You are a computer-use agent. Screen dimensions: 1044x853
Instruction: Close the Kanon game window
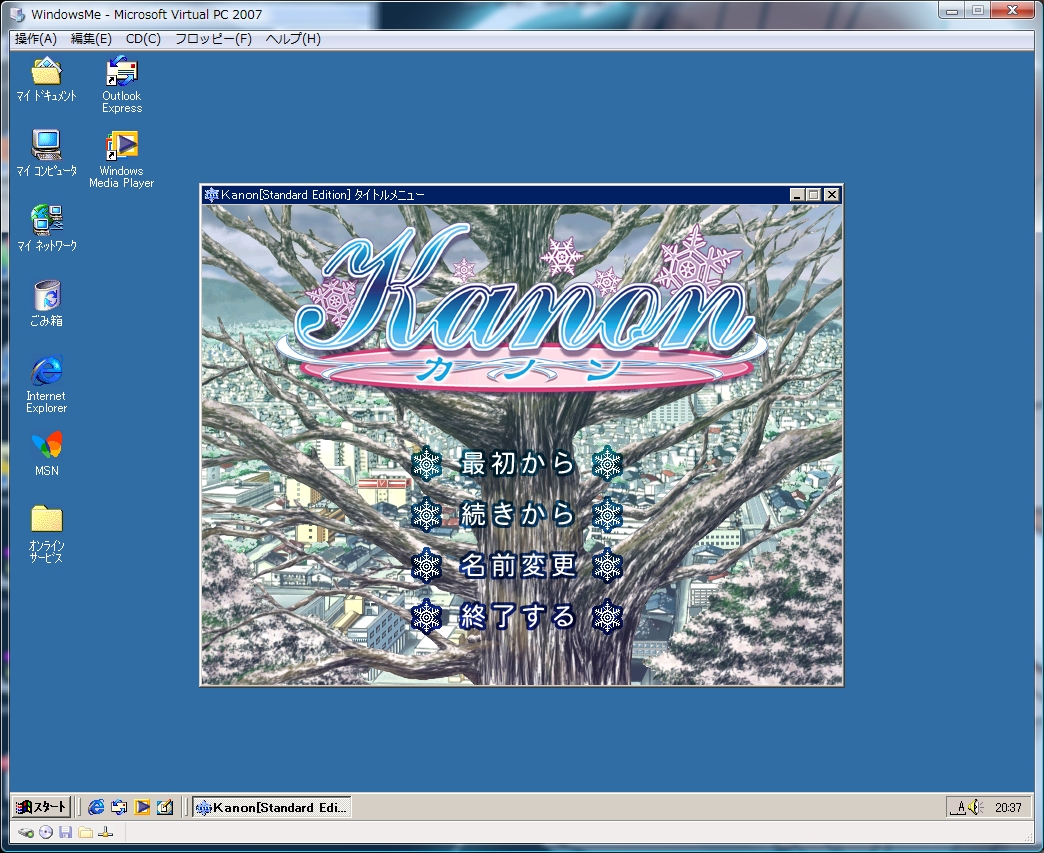coord(832,194)
